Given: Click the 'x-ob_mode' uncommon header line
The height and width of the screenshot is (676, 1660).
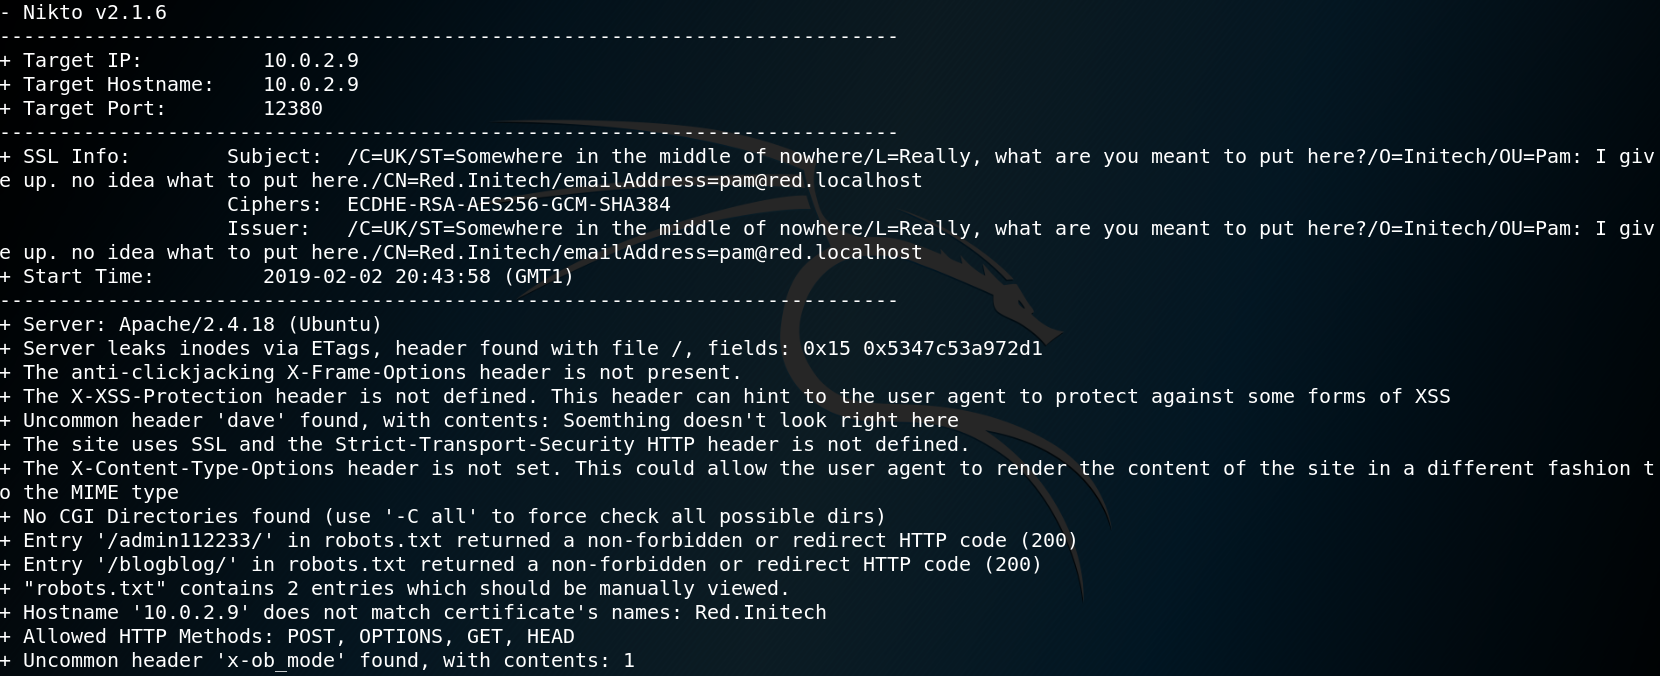Looking at the screenshot, I should pos(317,661).
